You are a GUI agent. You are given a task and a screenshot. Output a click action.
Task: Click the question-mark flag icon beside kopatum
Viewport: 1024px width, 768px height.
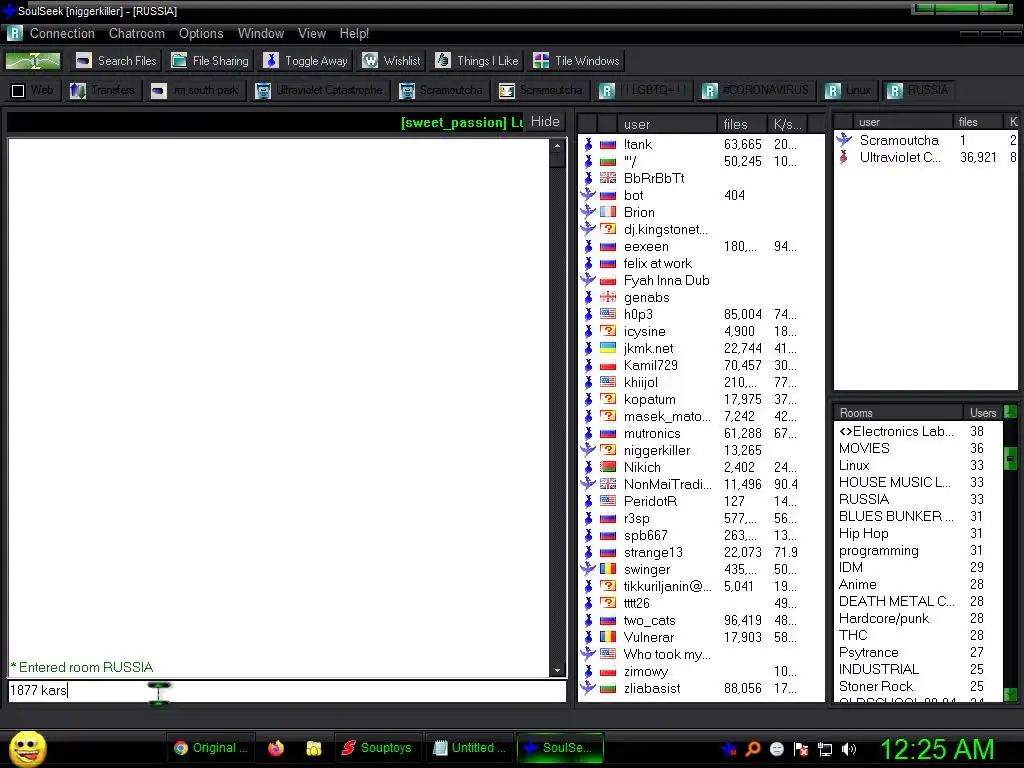pyautogui.click(x=608, y=399)
